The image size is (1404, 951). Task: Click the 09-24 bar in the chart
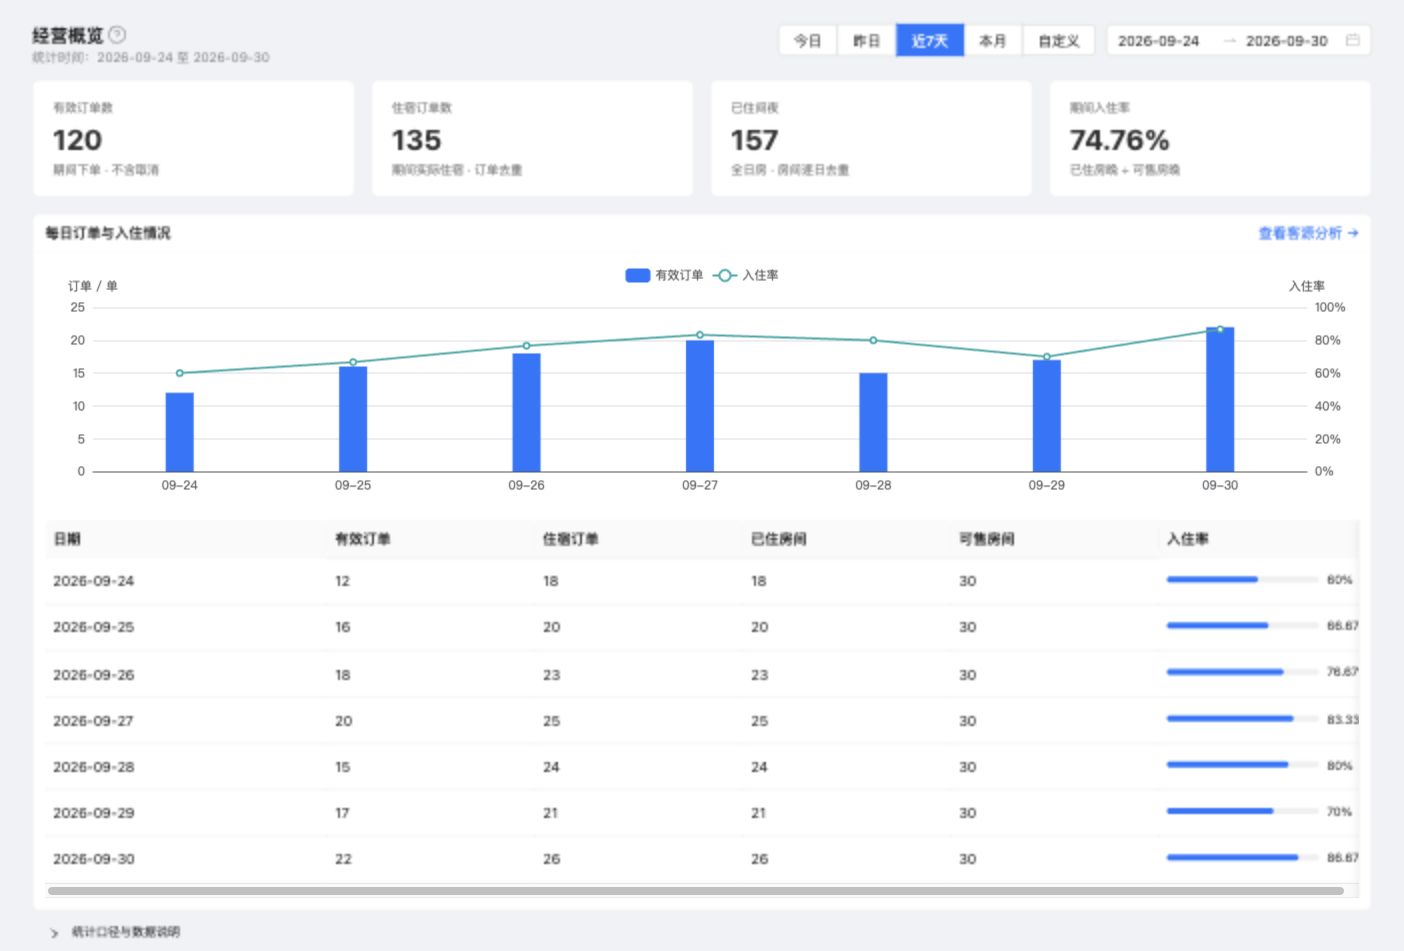pyautogui.click(x=180, y=432)
